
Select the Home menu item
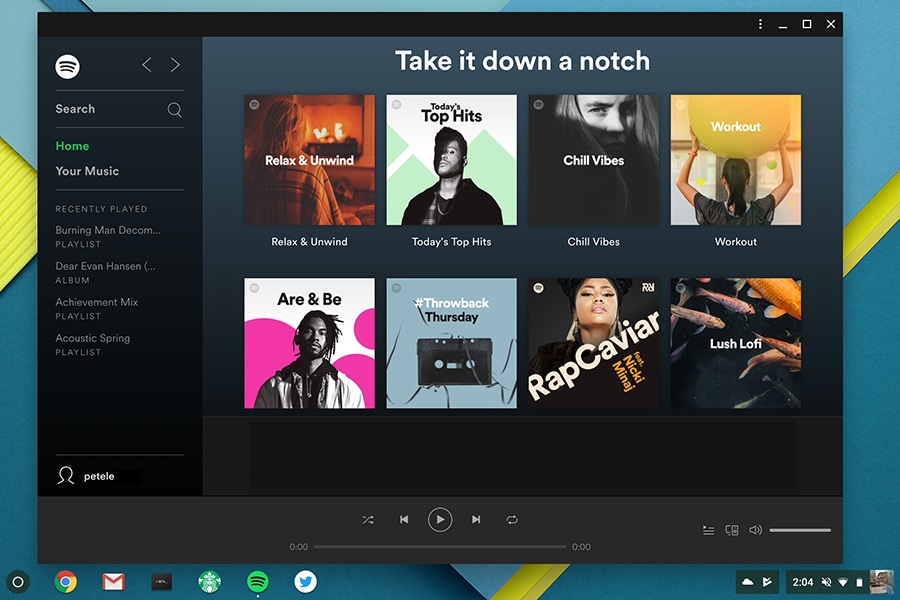tap(72, 146)
